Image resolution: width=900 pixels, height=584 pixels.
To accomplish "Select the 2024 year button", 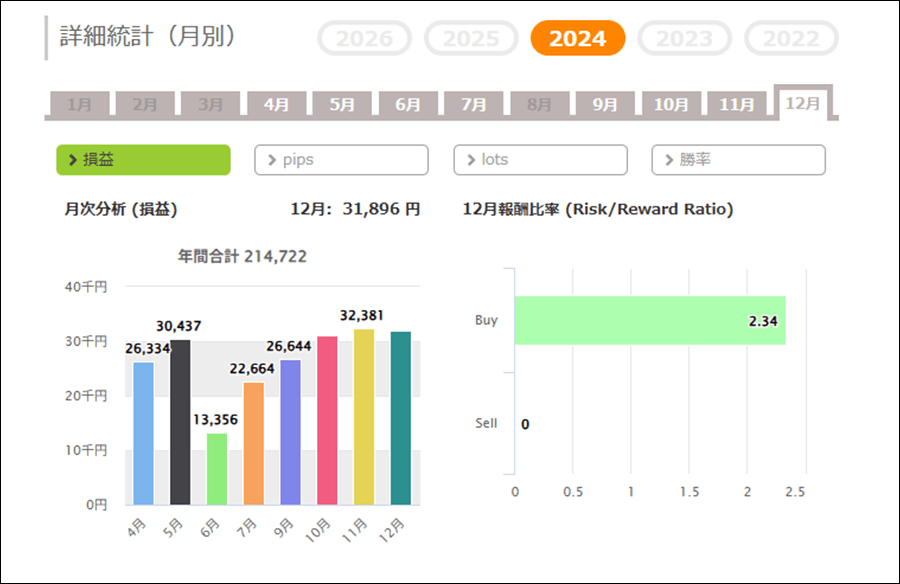I will (577, 39).
